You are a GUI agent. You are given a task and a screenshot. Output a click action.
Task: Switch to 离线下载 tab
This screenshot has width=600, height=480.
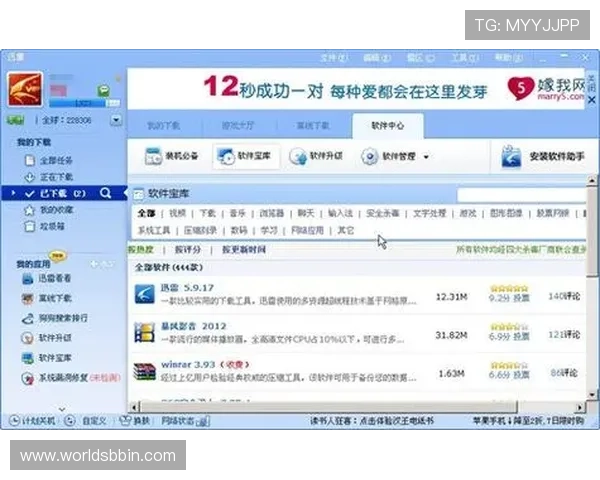point(313,125)
